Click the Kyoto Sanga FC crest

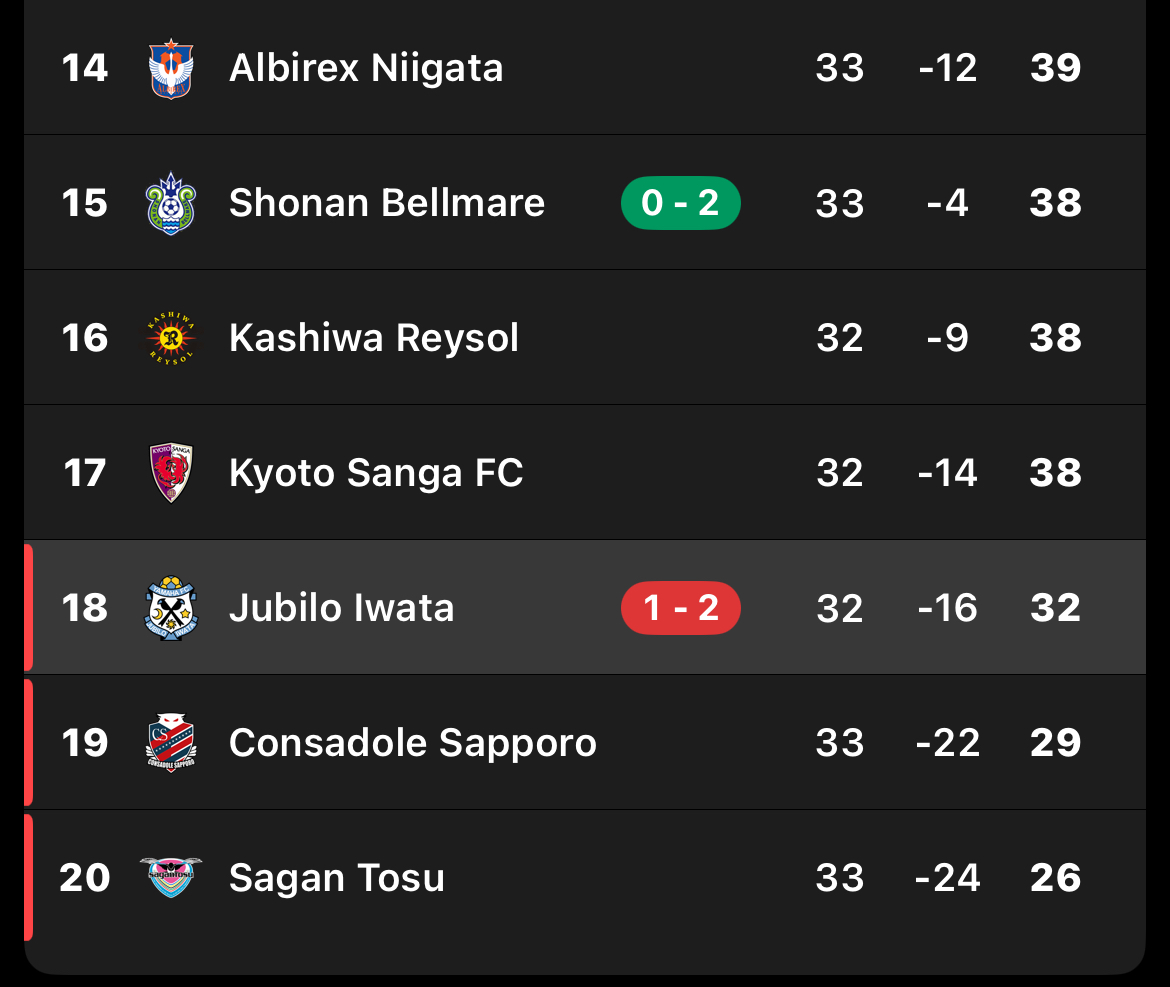[x=171, y=473]
